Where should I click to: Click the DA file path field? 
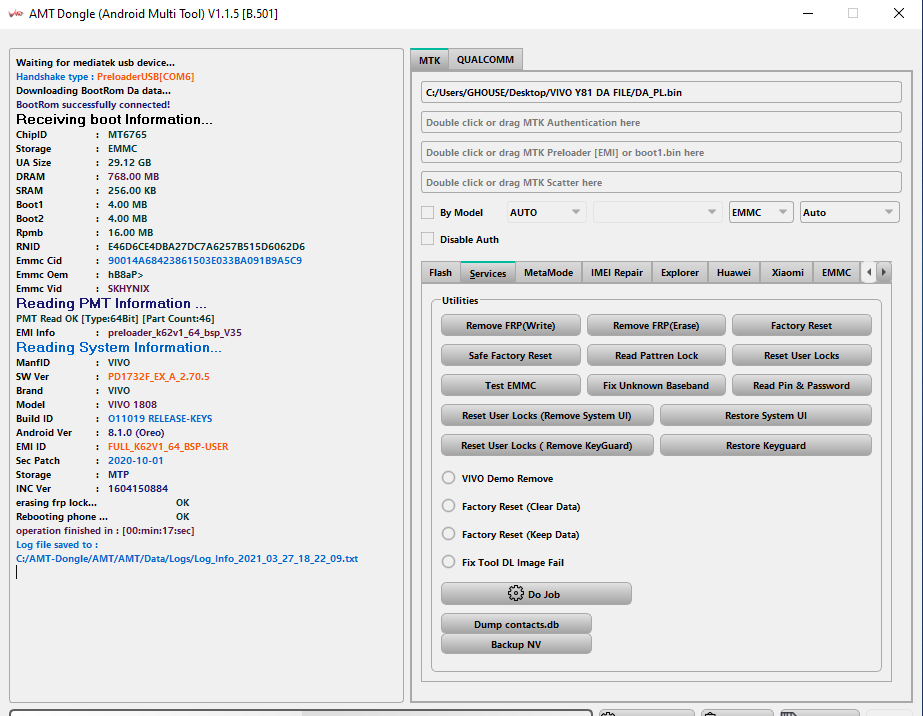661,92
